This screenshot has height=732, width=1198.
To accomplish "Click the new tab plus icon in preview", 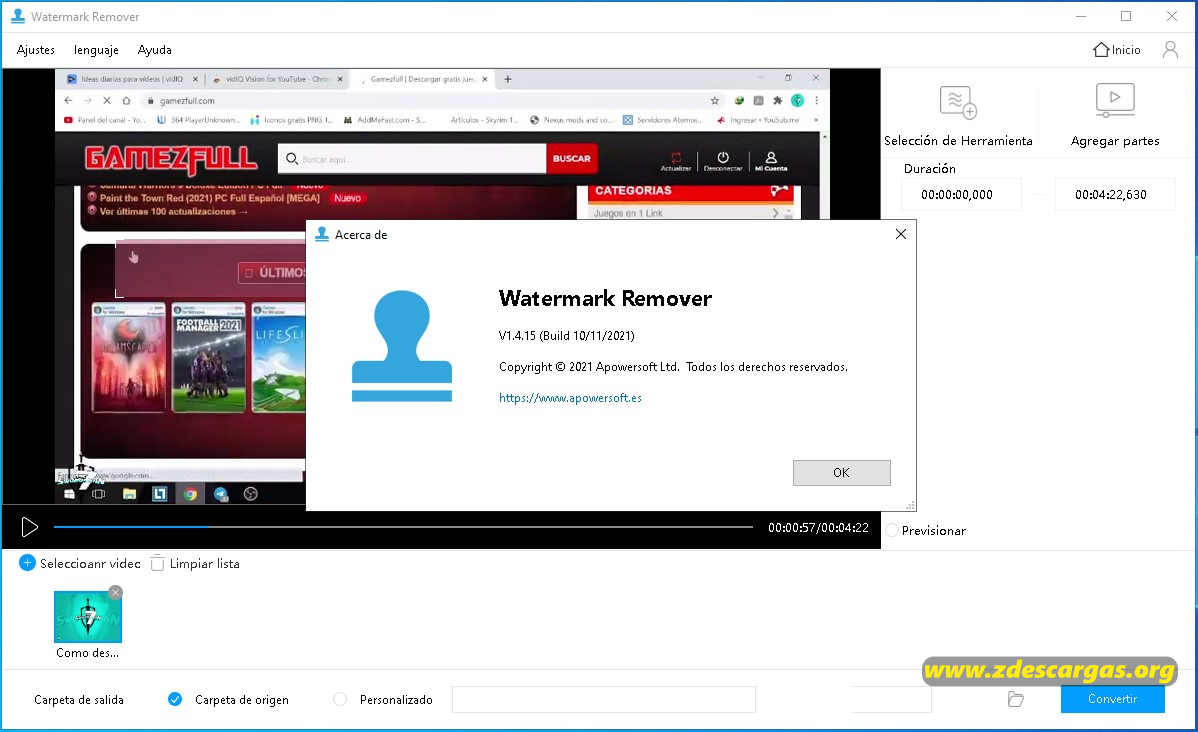I will point(507,79).
